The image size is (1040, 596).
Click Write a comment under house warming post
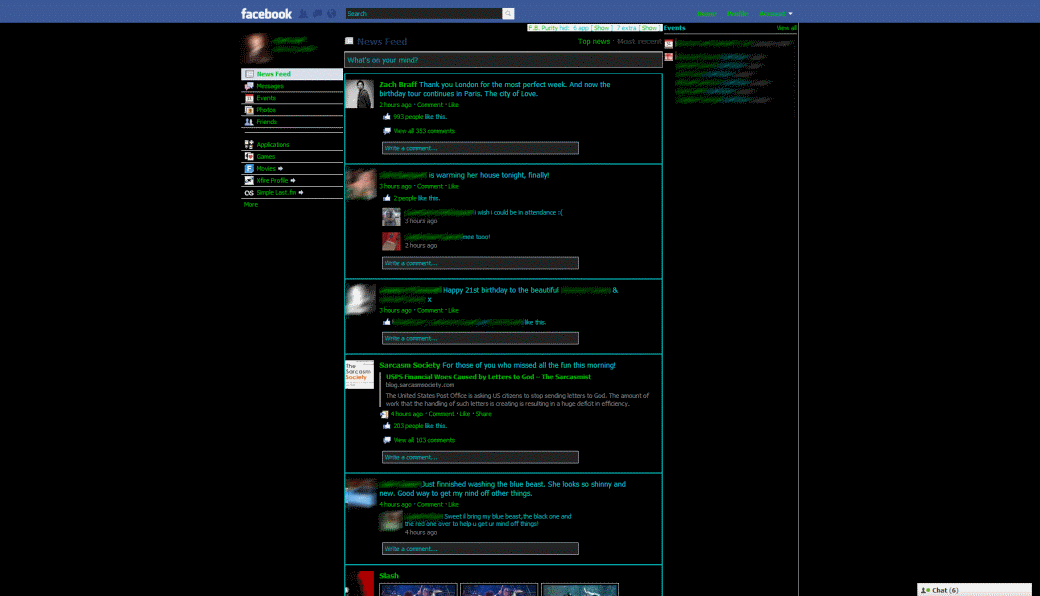pos(480,263)
